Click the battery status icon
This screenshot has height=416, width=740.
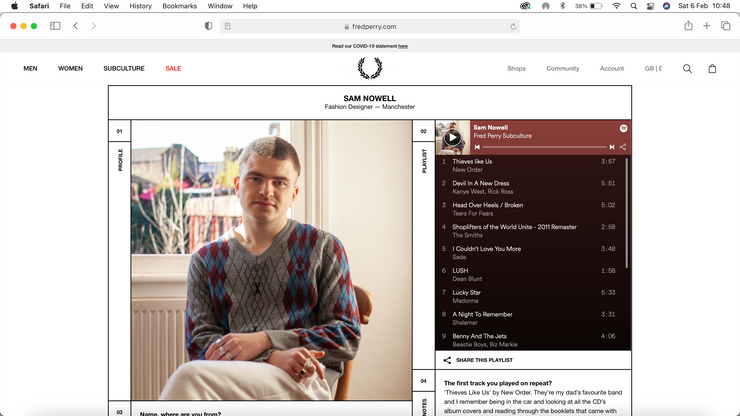point(596,6)
